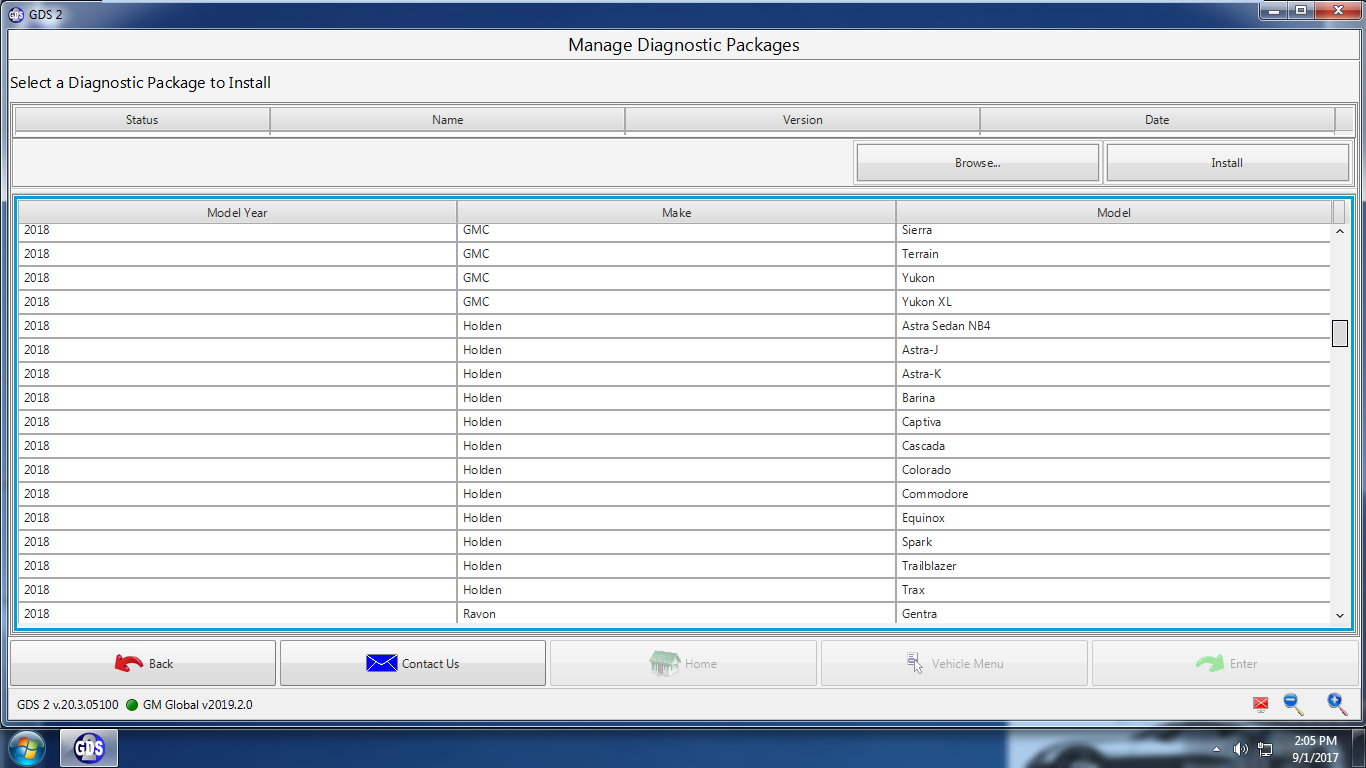Click the zoom in magnifier icon
The width and height of the screenshot is (1366, 768).
click(1337, 704)
